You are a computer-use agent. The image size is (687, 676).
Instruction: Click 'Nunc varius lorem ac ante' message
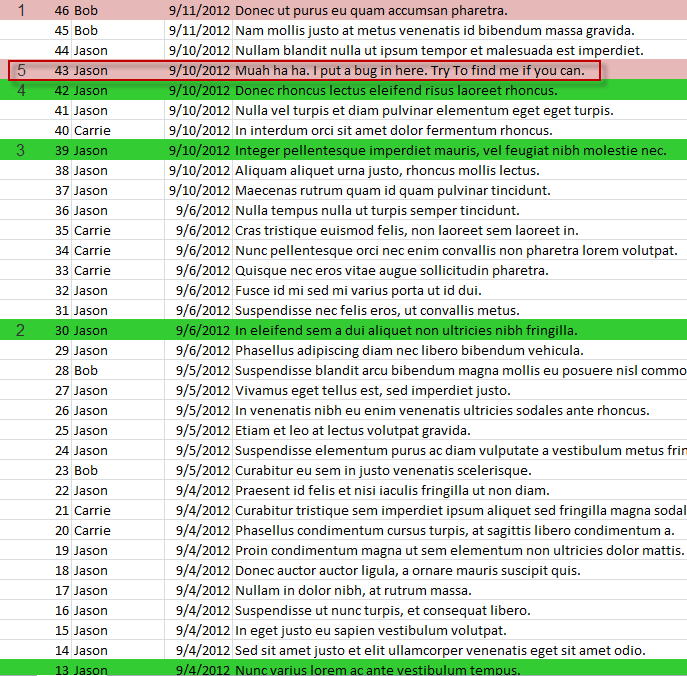point(378,670)
